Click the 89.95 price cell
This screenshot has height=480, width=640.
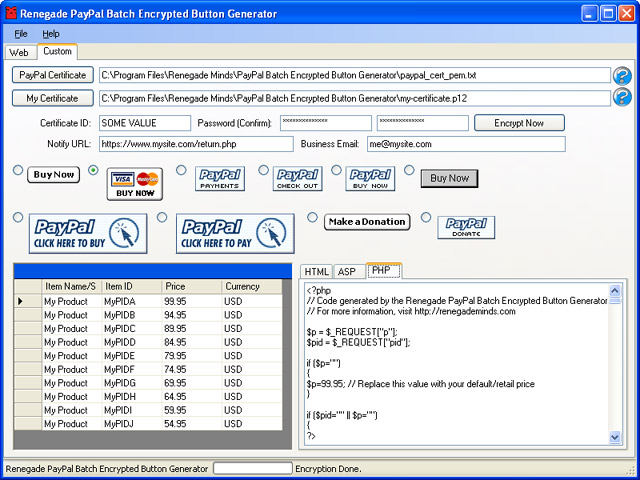192,329
